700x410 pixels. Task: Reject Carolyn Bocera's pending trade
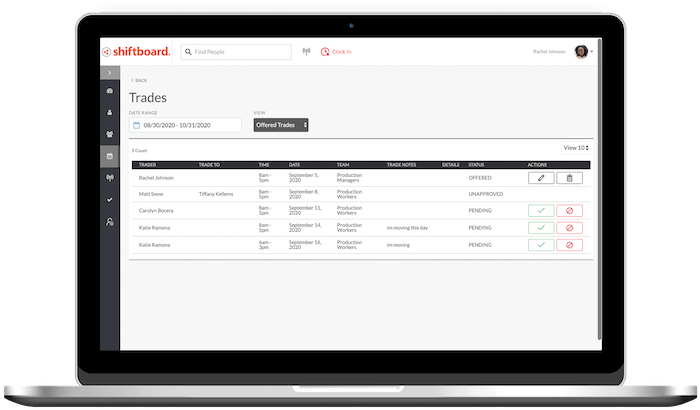[569, 211]
